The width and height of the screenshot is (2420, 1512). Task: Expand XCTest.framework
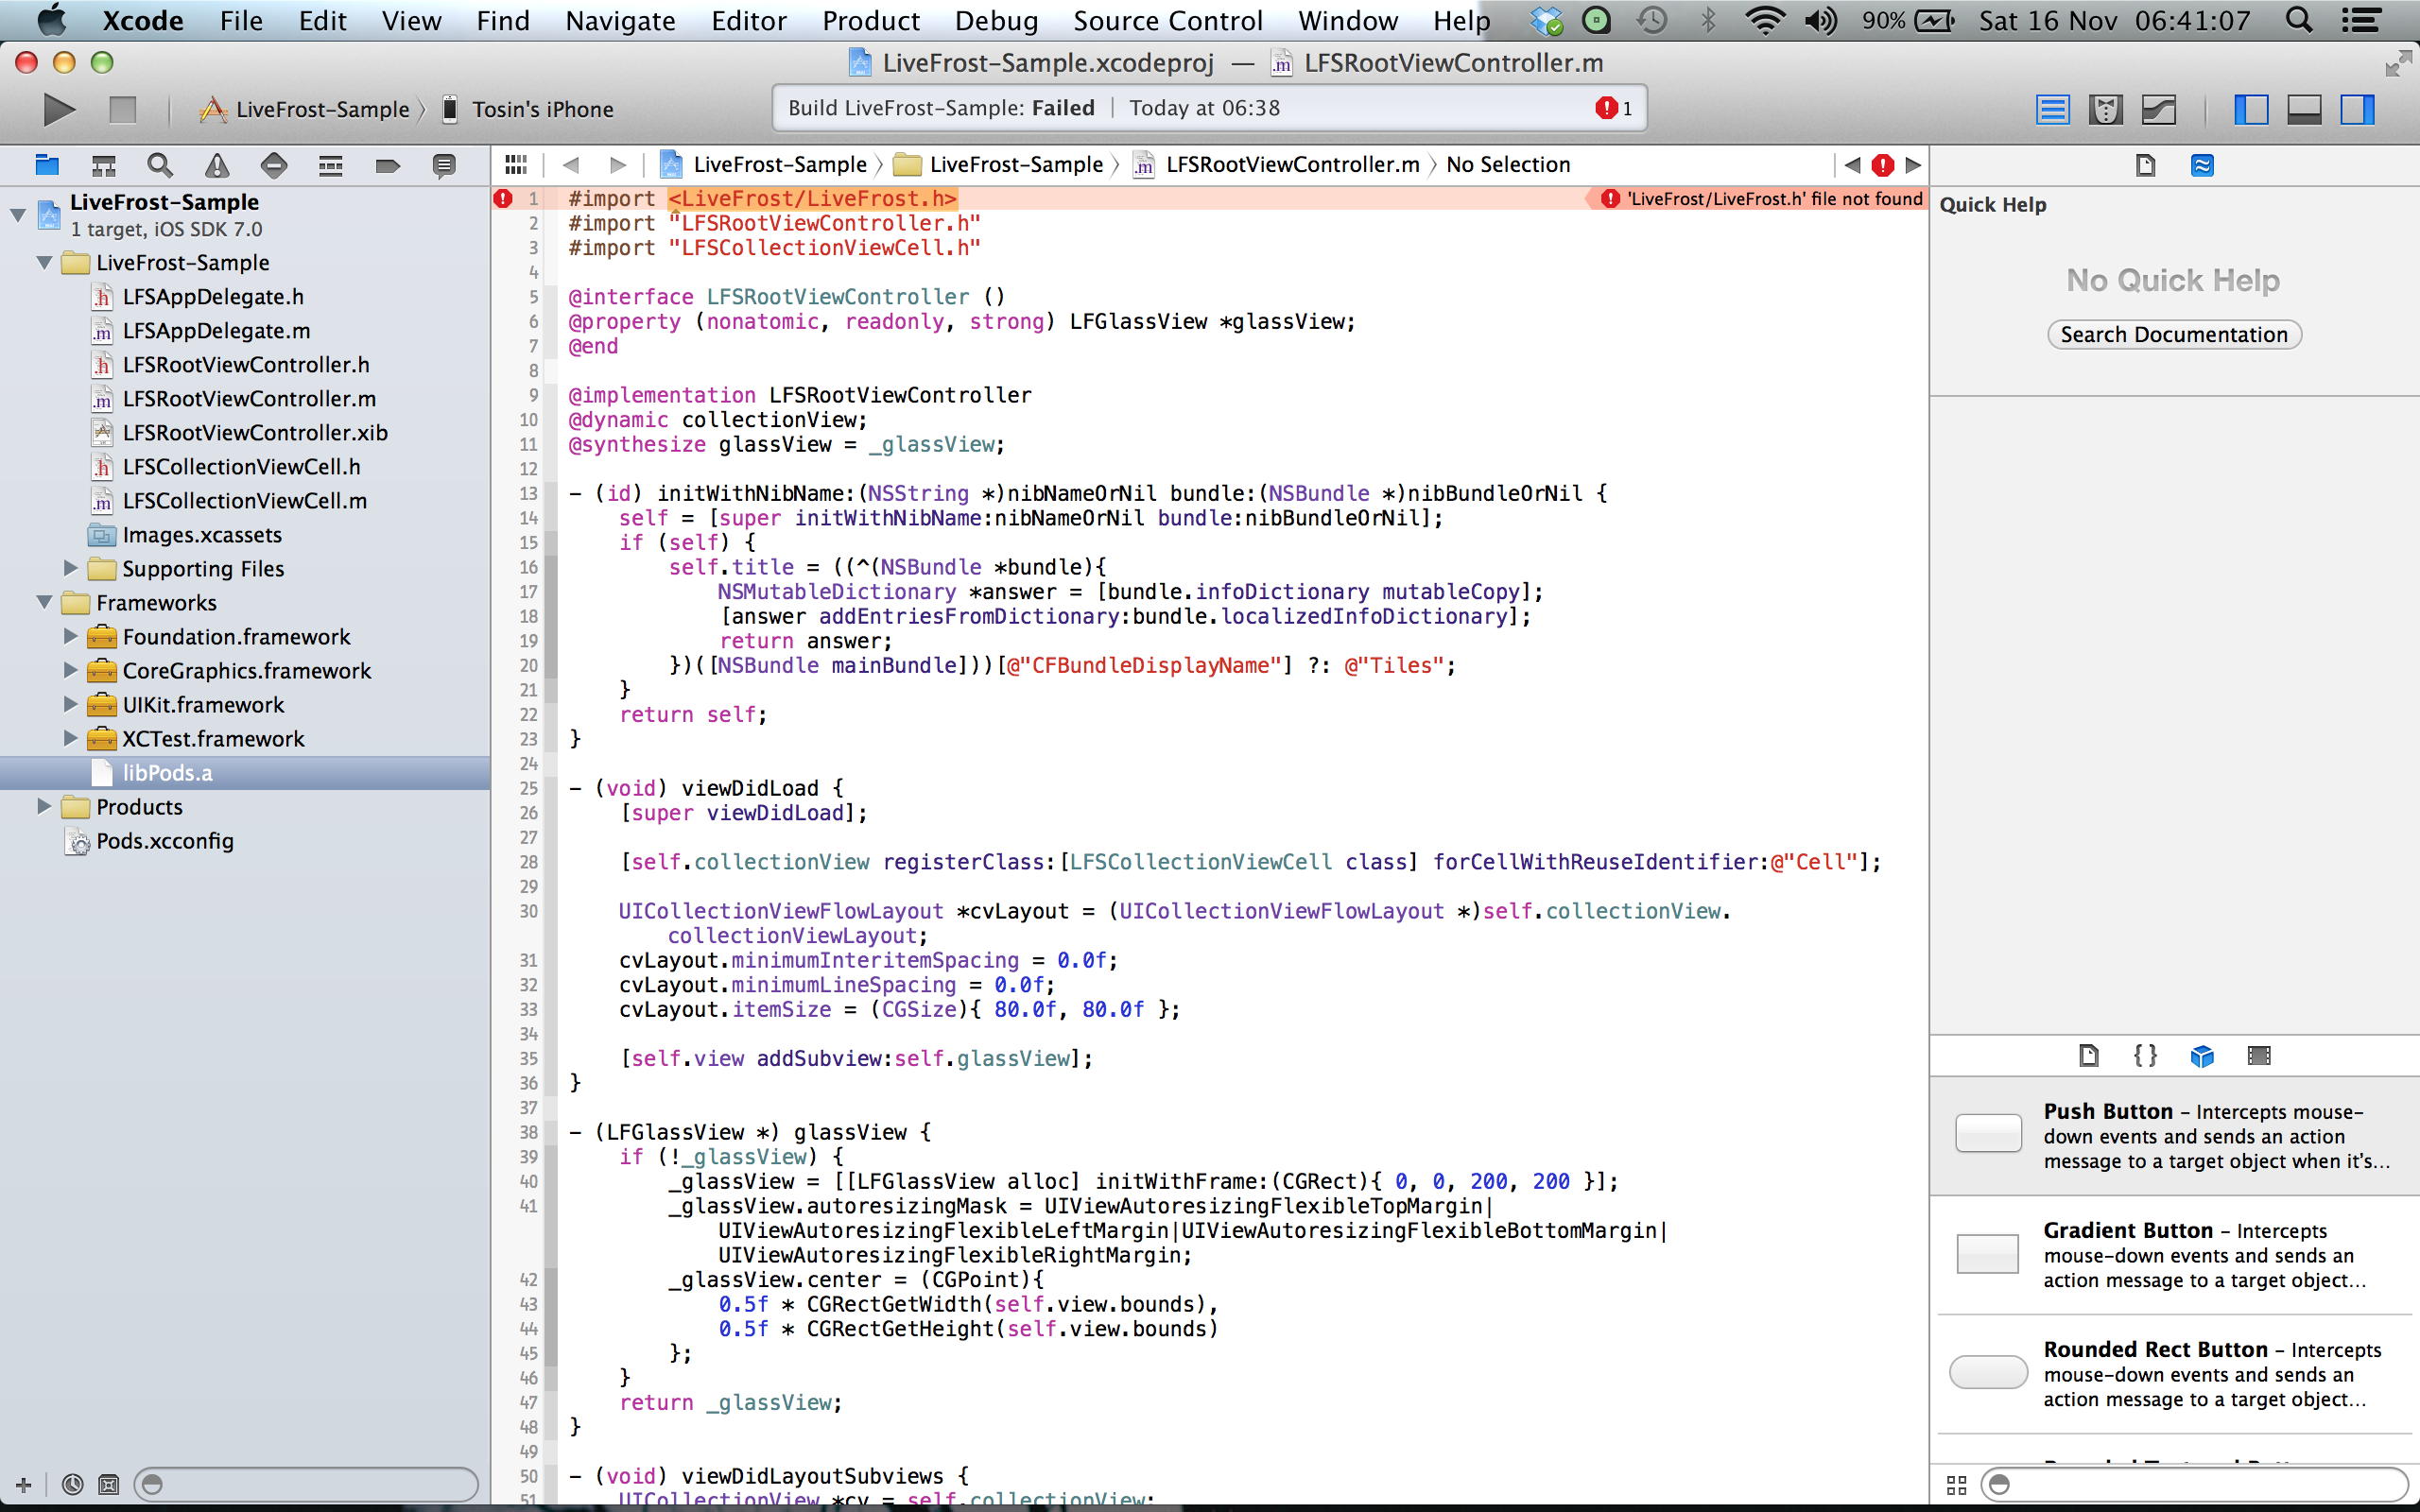[x=70, y=738]
